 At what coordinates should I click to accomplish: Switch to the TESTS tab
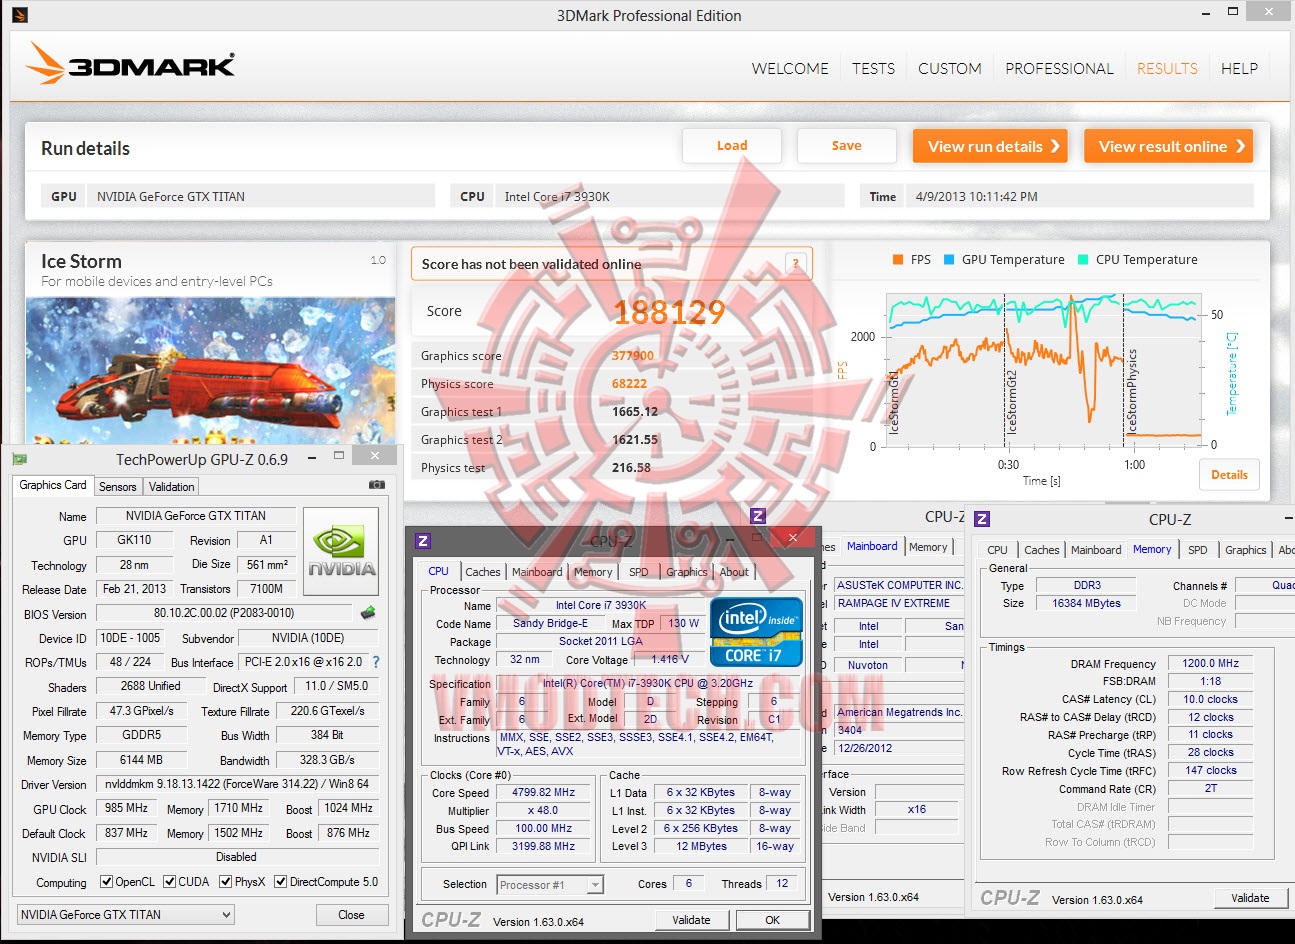click(874, 69)
